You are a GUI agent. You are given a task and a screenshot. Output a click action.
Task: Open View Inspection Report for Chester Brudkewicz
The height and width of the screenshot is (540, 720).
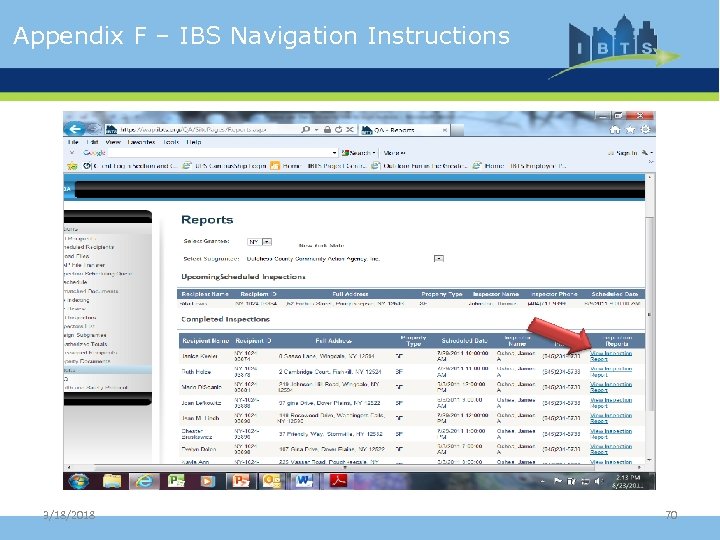[611, 434]
